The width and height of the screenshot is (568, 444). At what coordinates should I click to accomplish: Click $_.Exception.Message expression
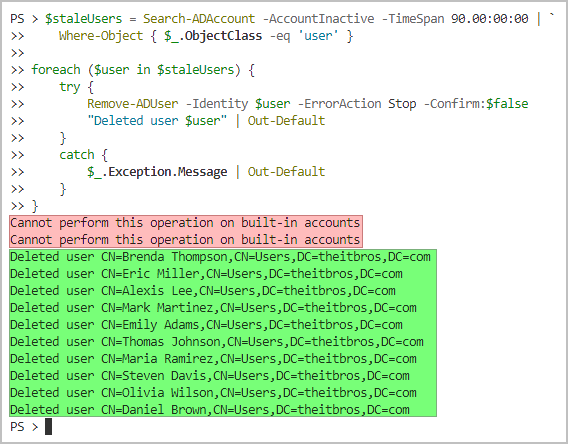tap(157, 172)
